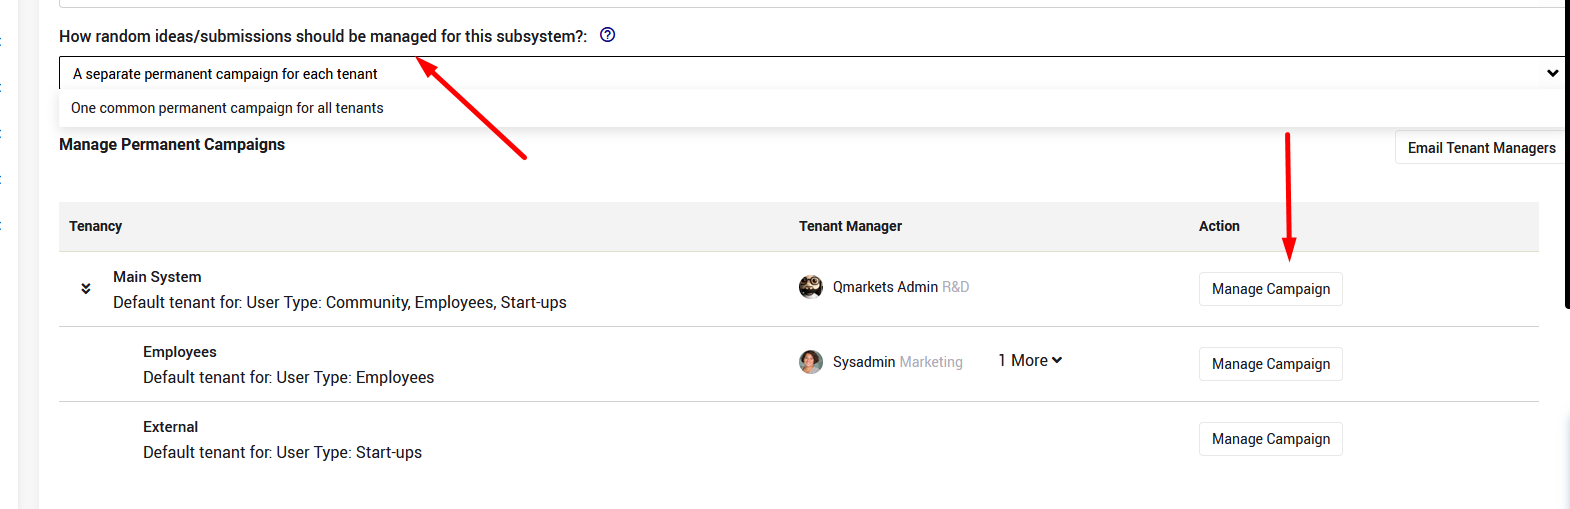Image resolution: width=1570 pixels, height=509 pixels.
Task: Click the Sysadmin manager name
Action: (x=864, y=362)
